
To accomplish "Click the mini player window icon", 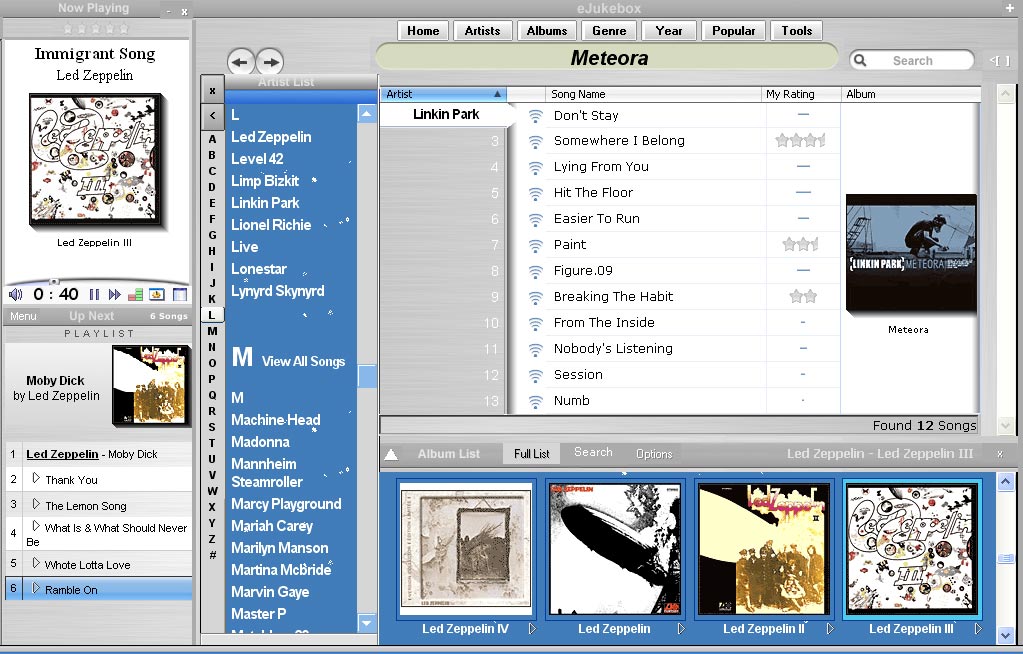I will click(x=157, y=294).
